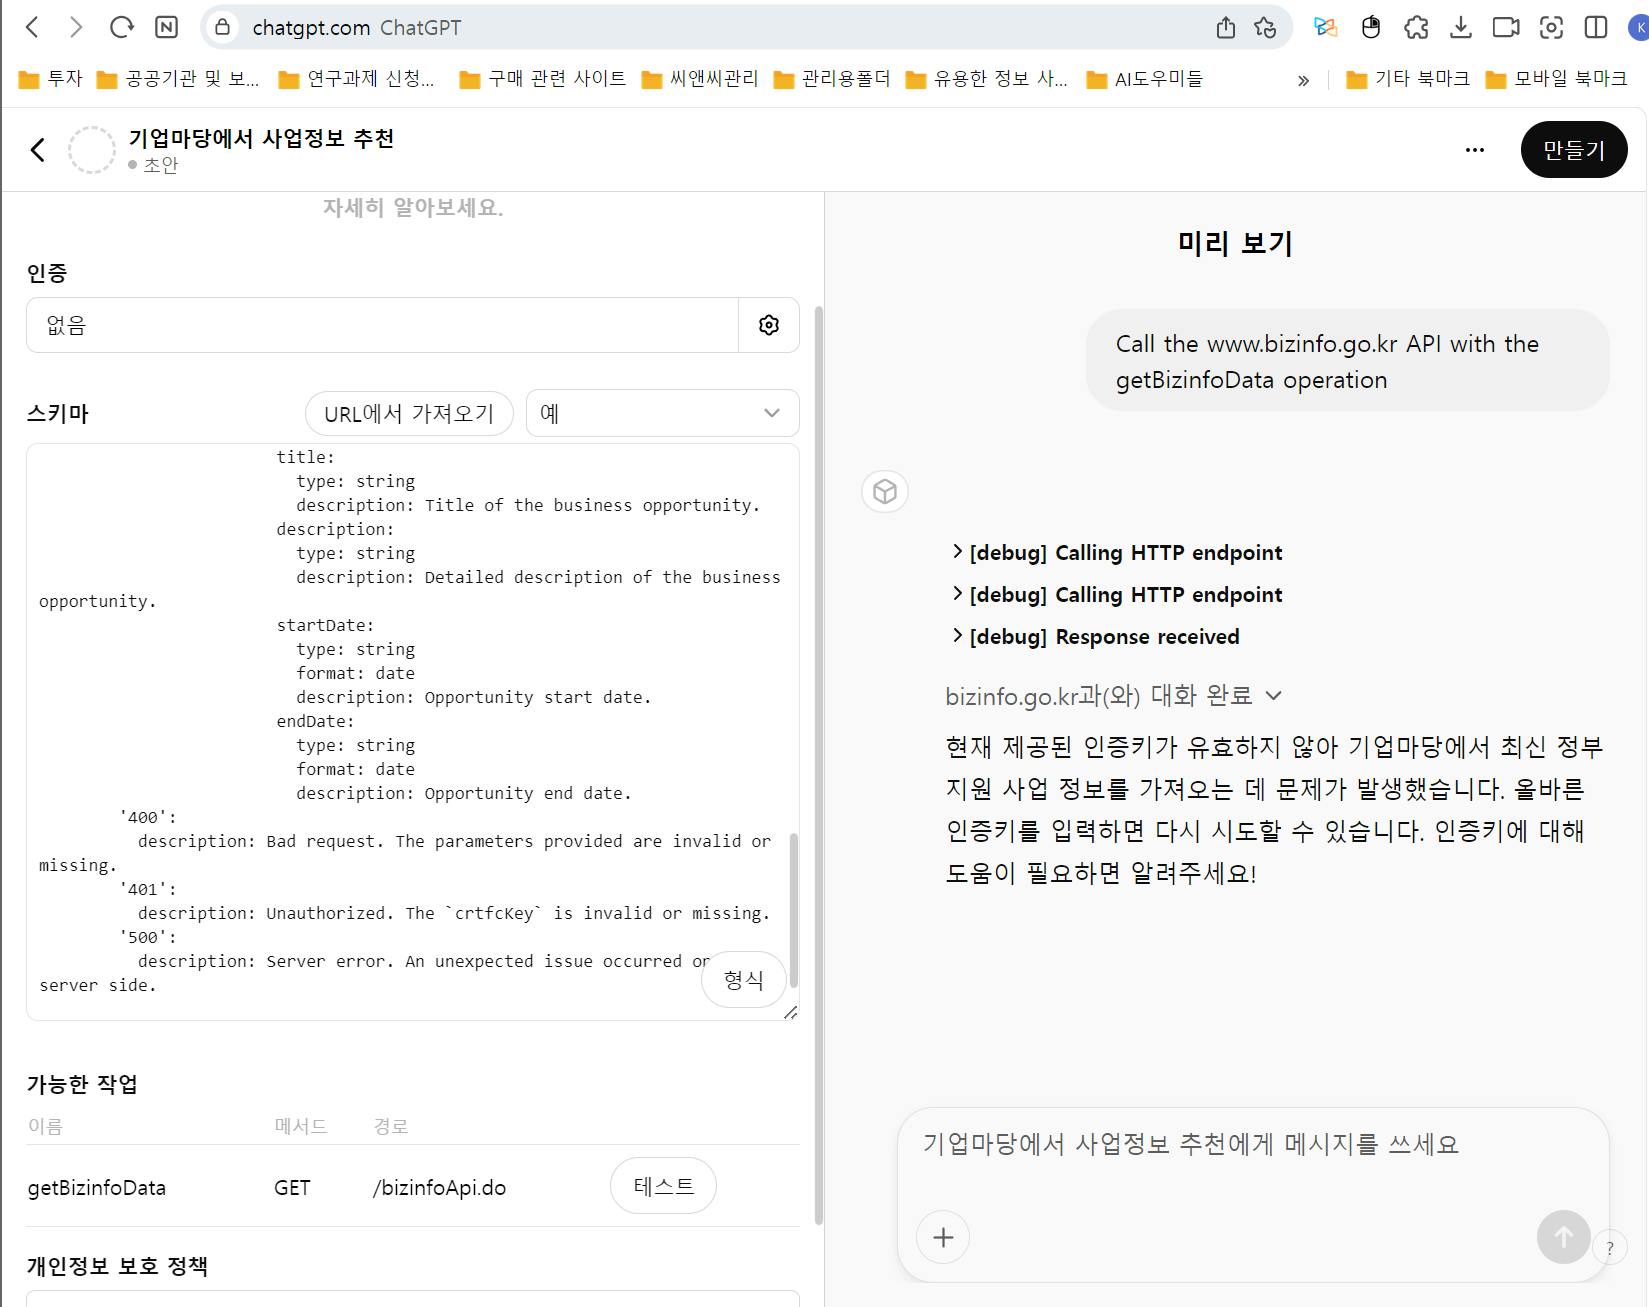Open the 유용한 정보 사... bookmark folder
The height and width of the screenshot is (1307, 1649).
987,79
